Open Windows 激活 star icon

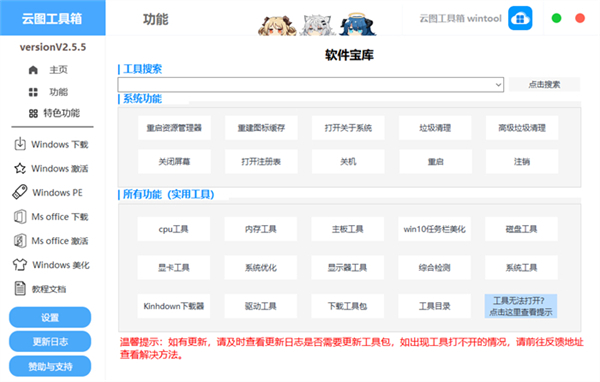[x=20, y=168]
